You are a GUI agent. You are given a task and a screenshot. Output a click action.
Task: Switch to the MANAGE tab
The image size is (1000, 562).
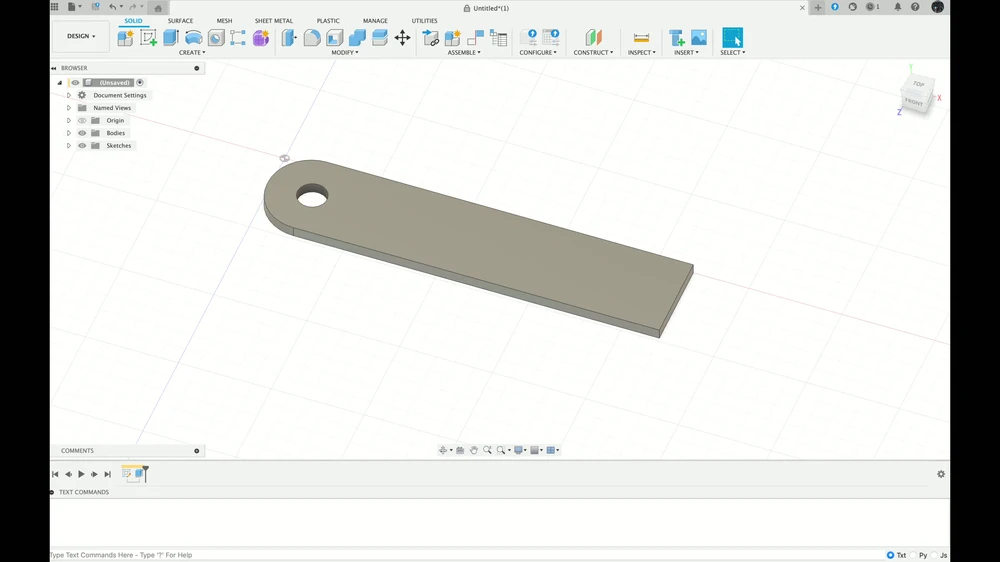375,20
